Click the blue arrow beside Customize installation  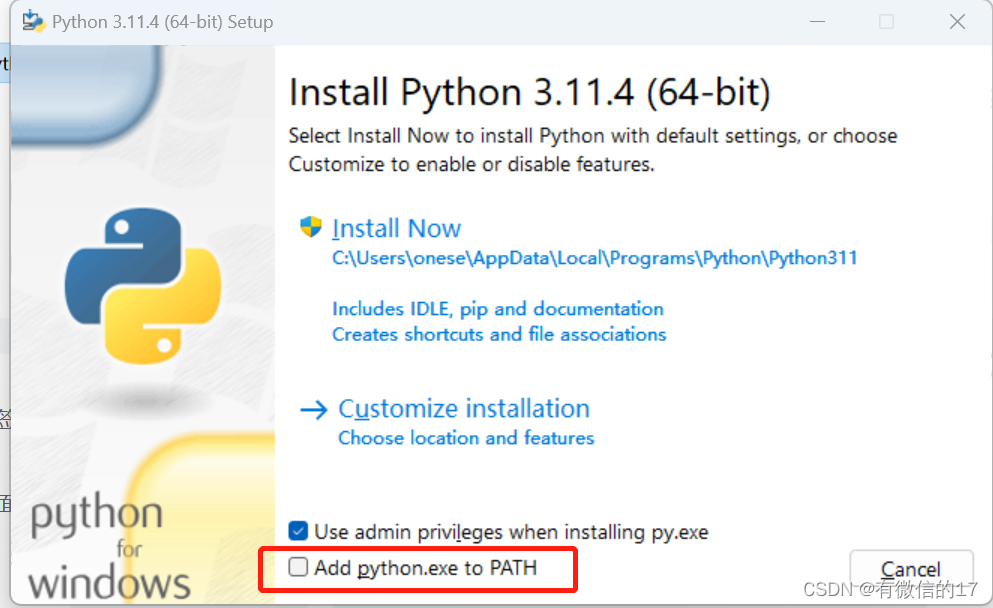[x=313, y=409]
